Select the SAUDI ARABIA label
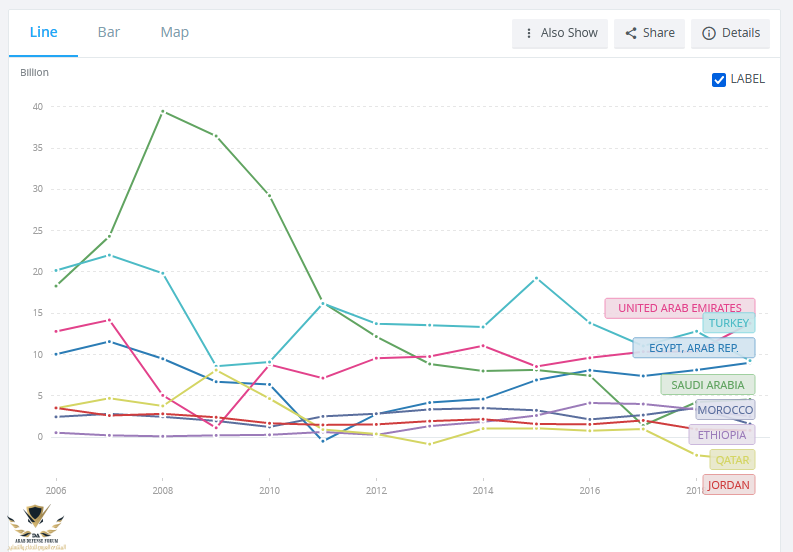This screenshot has height=552, width=793. tap(708, 385)
